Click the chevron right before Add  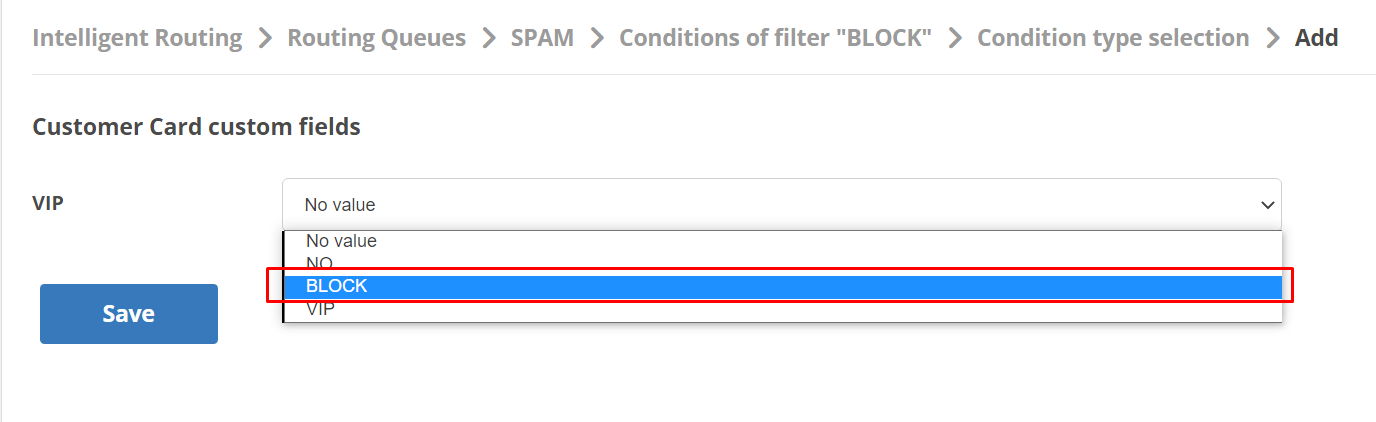[1272, 39]
